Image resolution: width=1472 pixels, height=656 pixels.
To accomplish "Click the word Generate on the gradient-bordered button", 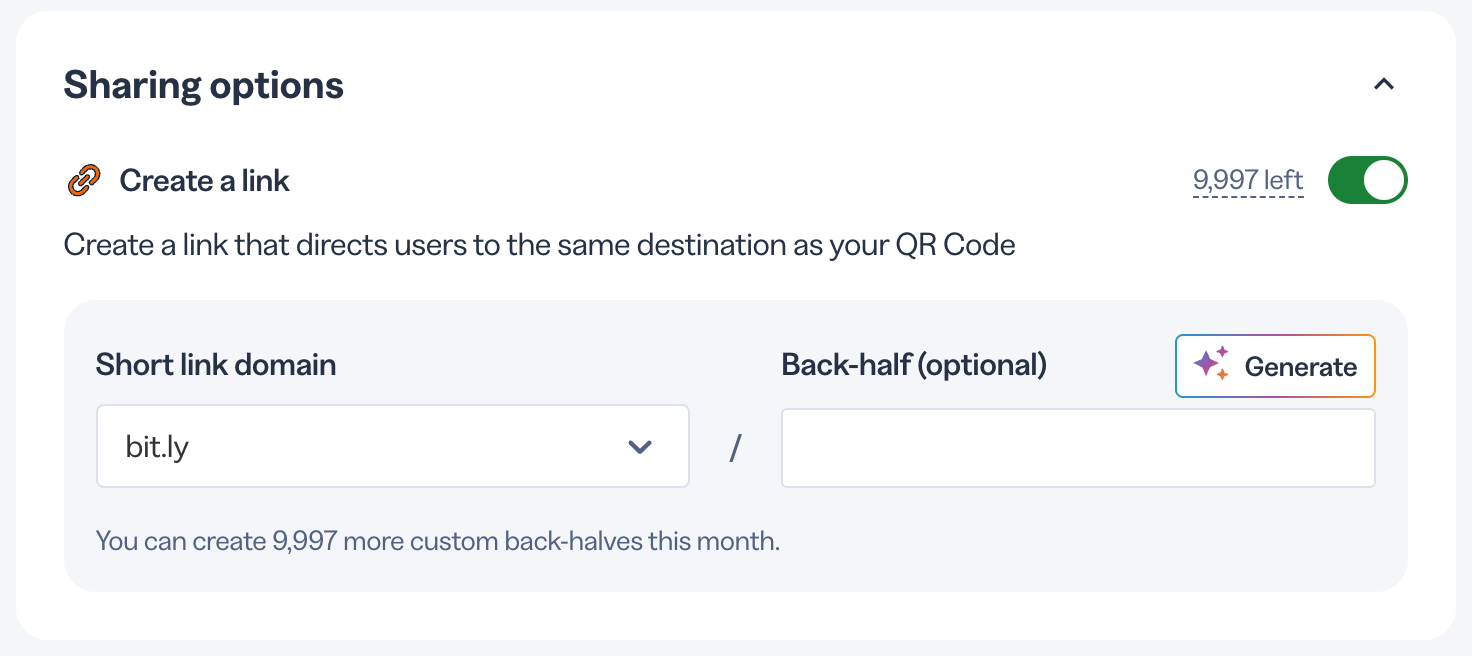I will click(1300, 367).
